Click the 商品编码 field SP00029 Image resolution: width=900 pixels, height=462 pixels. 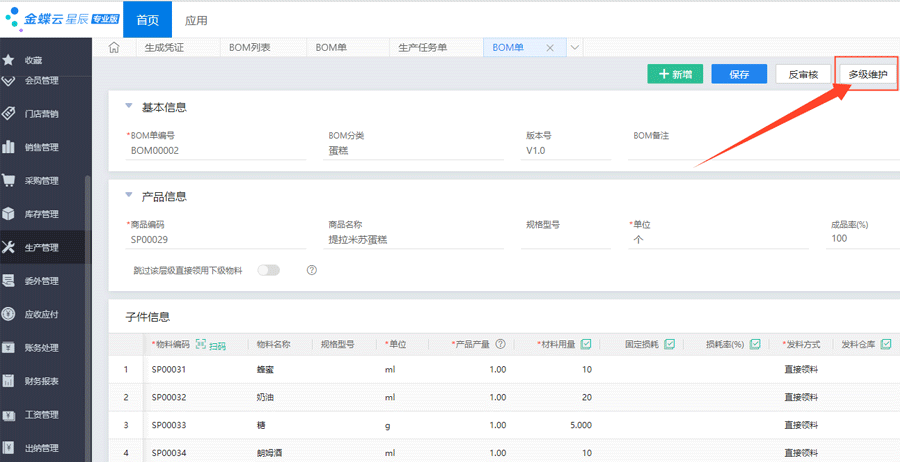pyautogui.click(x=216, y=240)
